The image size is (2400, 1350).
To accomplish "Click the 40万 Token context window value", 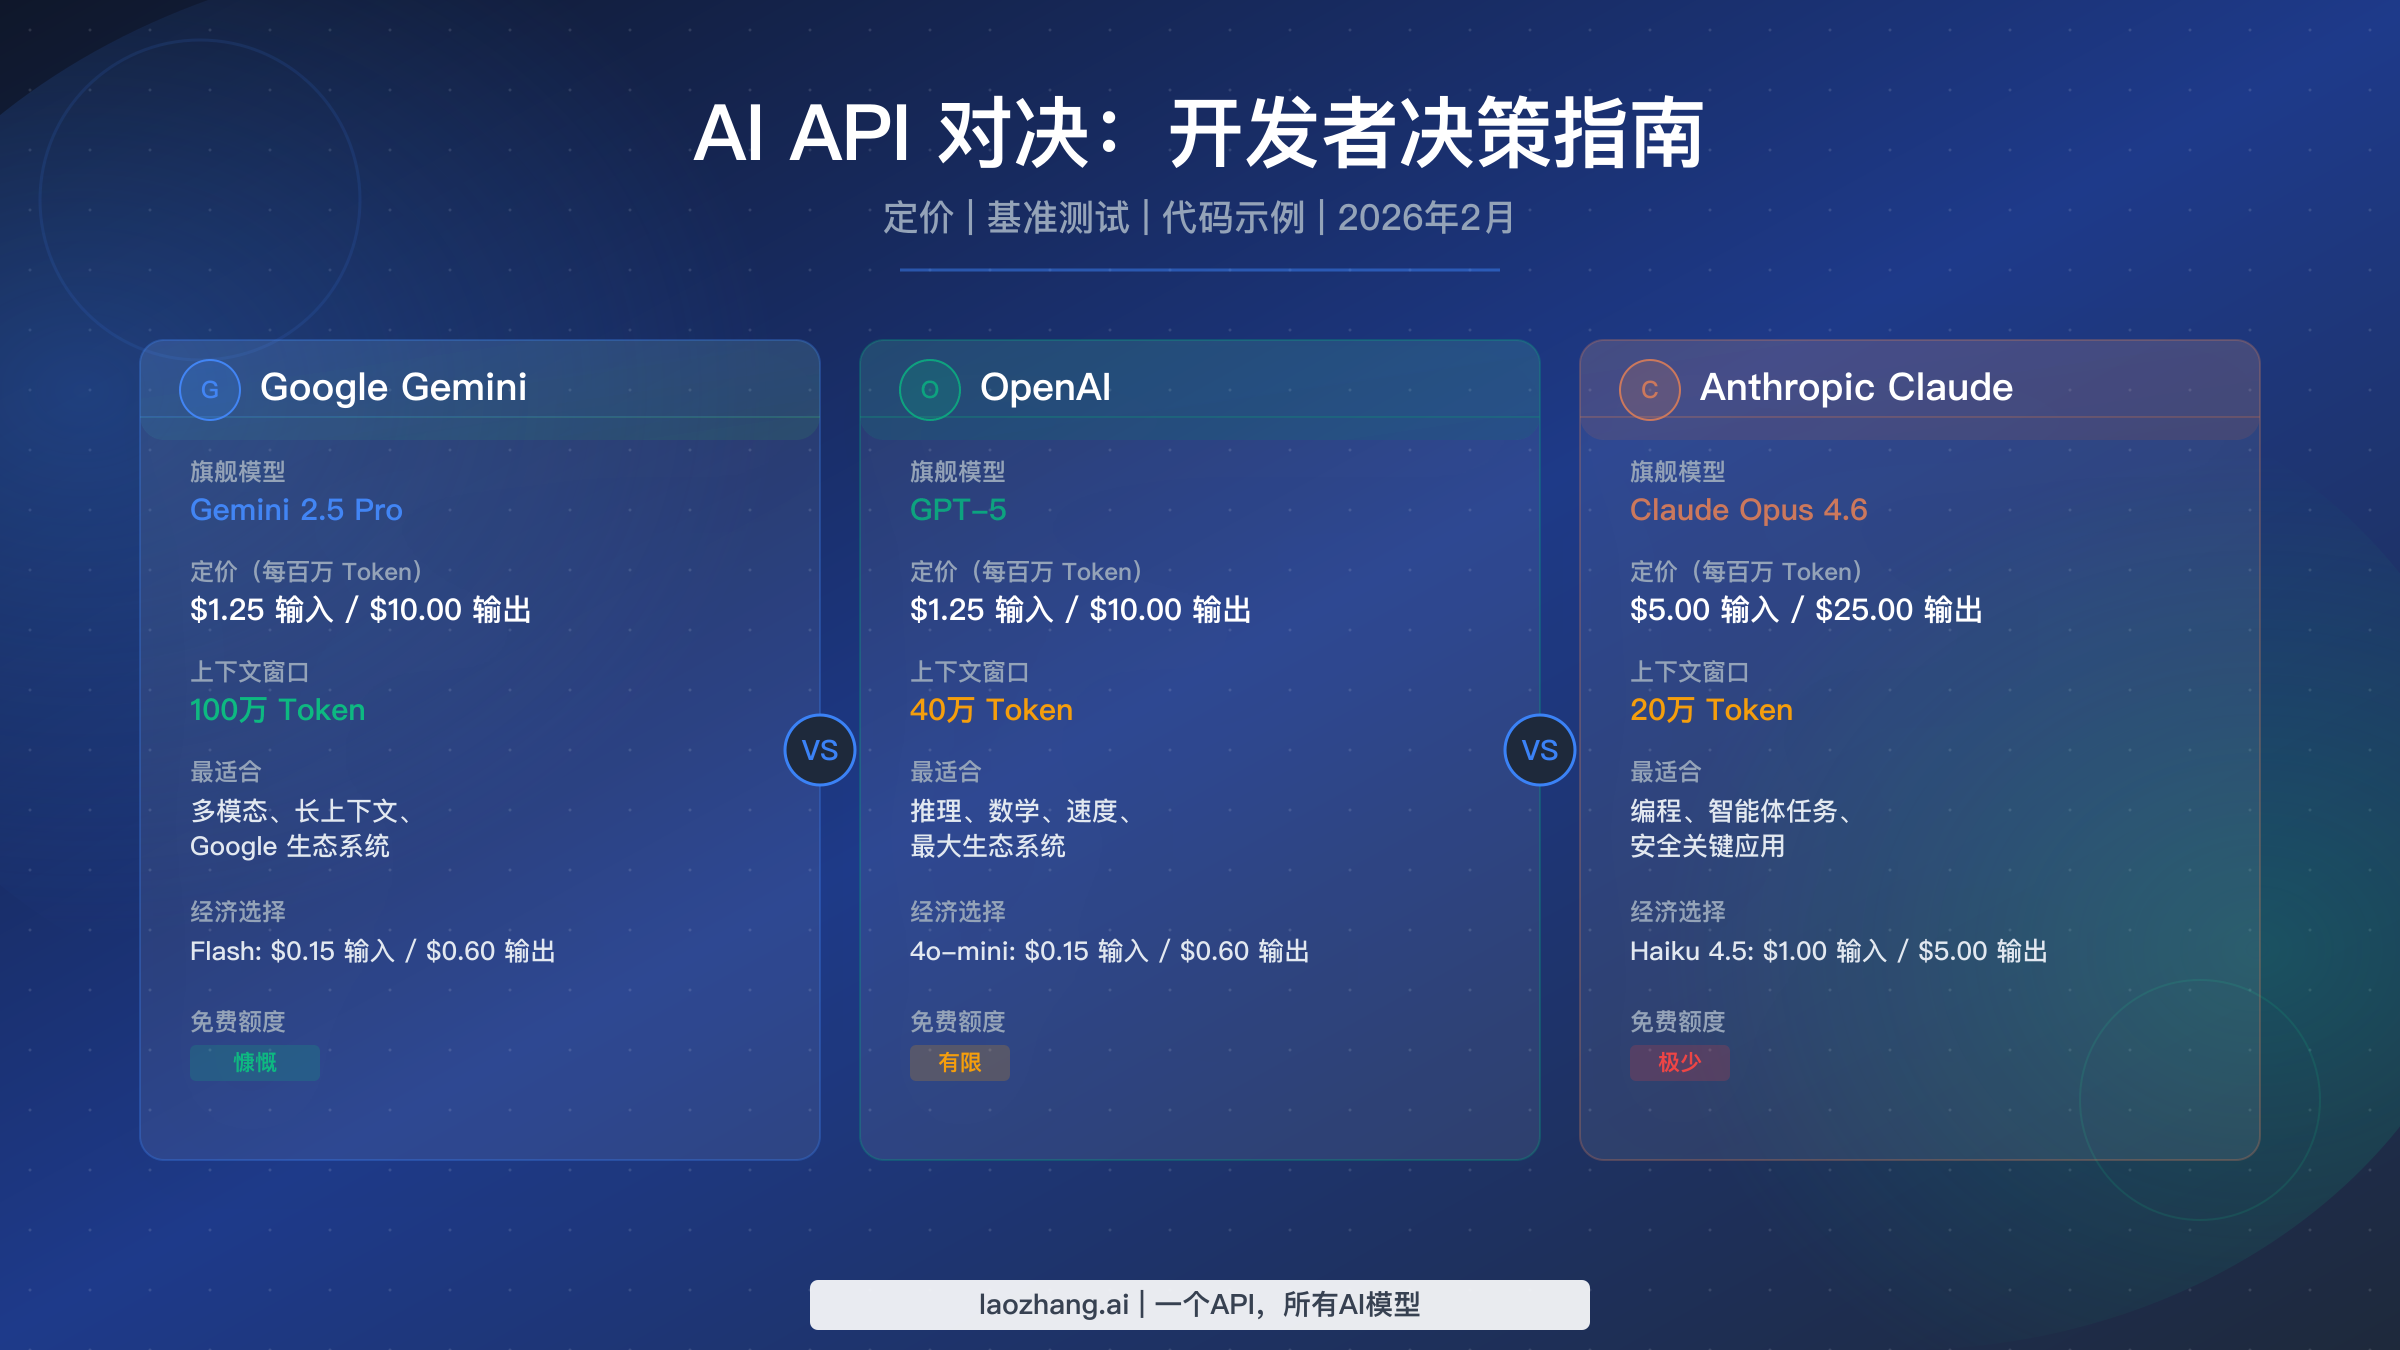I will coord(991,710).
